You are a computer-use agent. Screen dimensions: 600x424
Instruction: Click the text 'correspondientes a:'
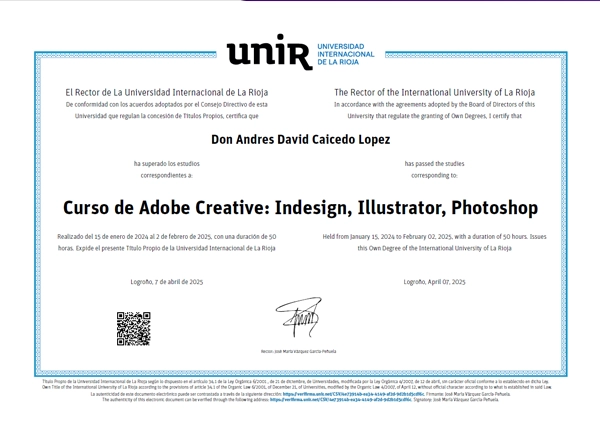(x=166, y=175)
